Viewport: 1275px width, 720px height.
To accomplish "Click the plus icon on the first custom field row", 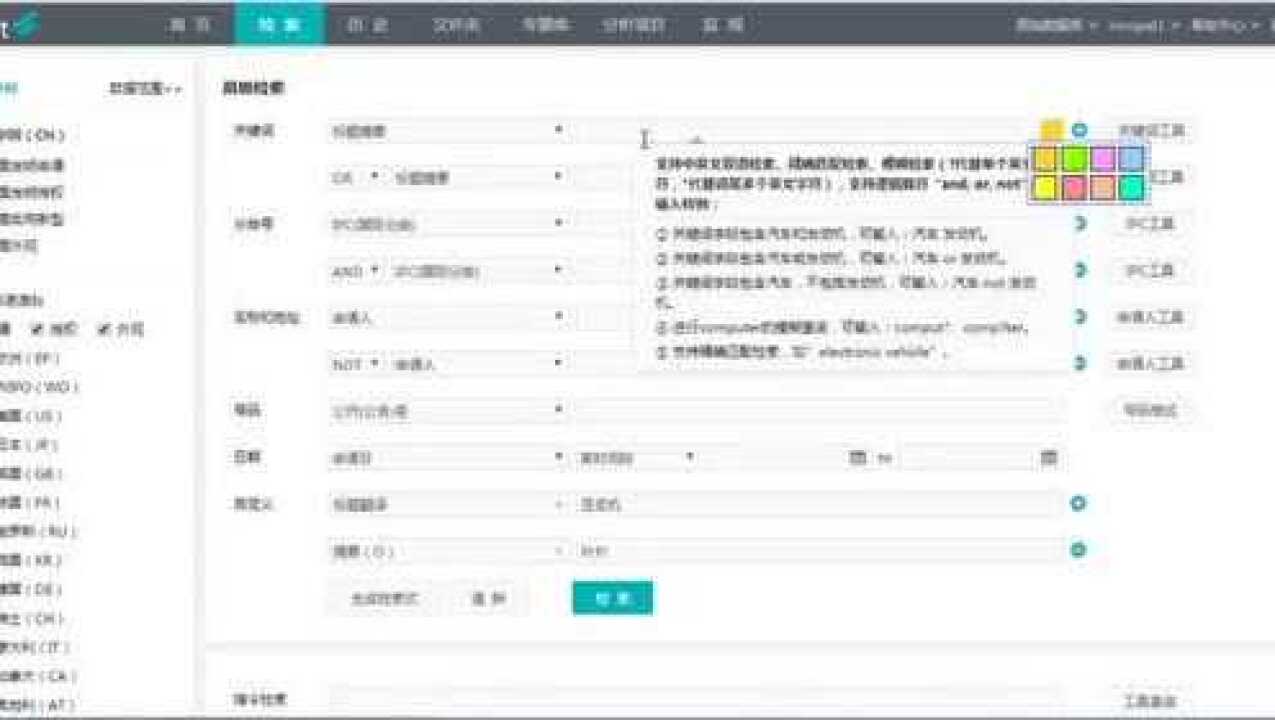I will 1078,503.
